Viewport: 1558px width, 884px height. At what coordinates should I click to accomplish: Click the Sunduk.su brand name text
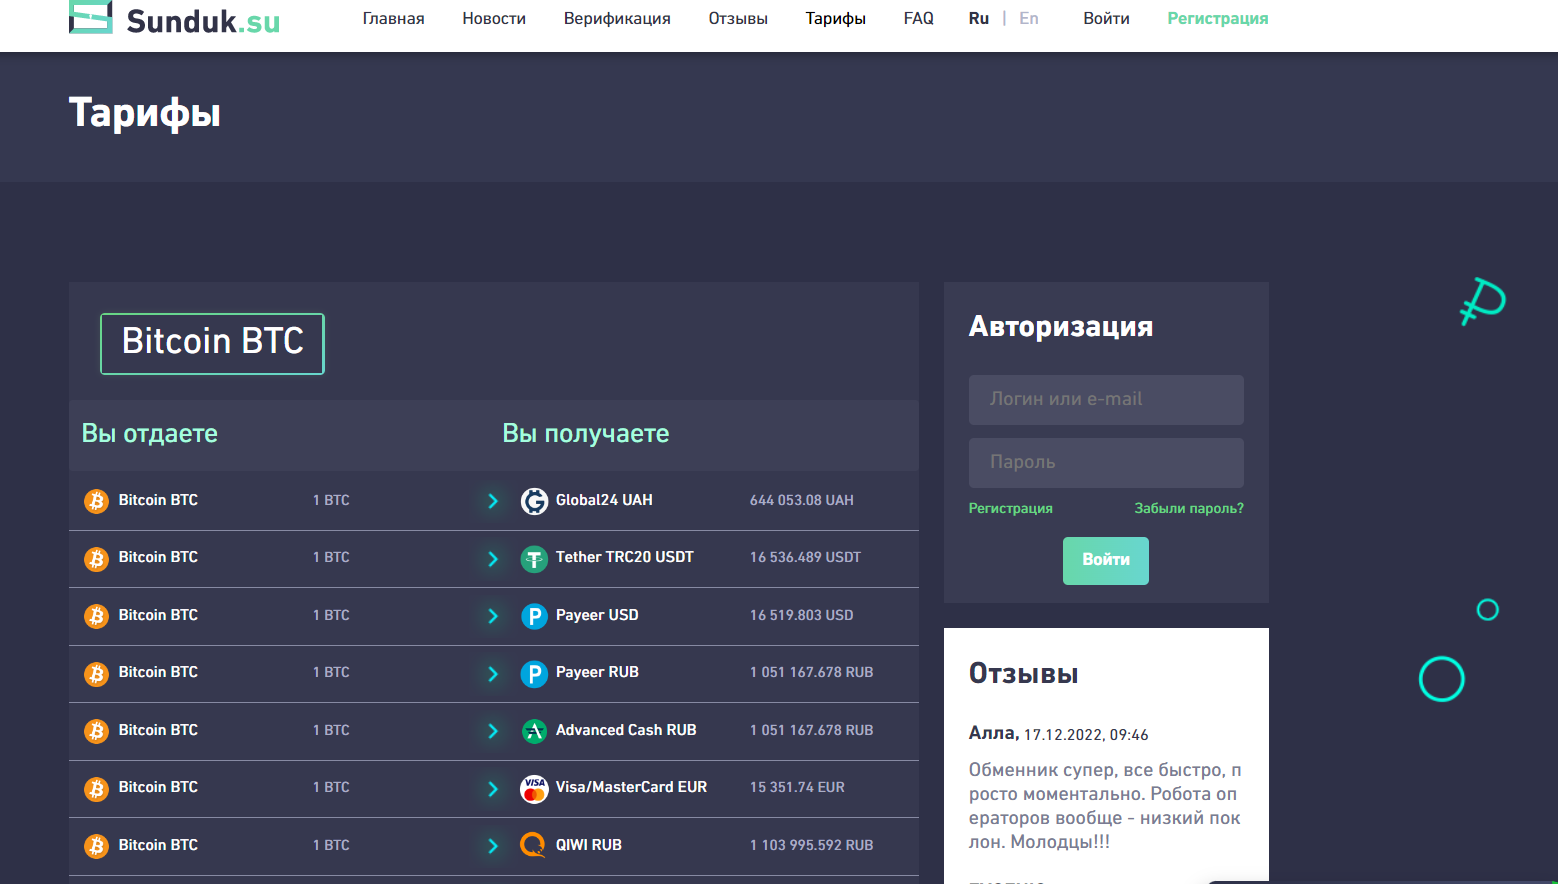203,21
